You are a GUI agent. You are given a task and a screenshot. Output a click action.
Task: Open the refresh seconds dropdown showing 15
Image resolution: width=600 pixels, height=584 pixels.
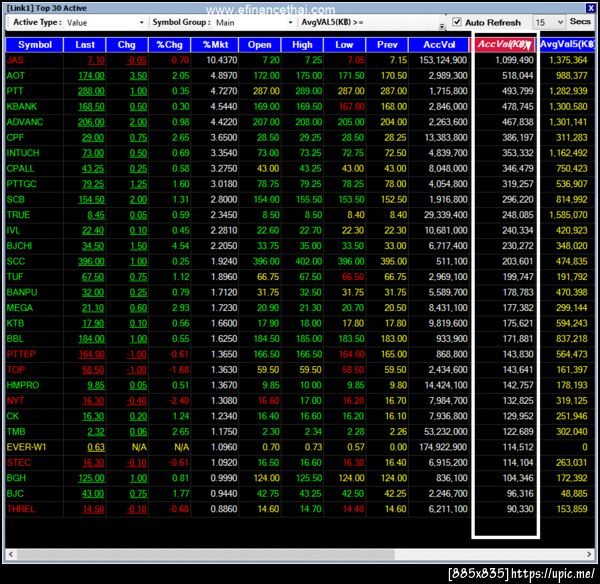point(549,23)
